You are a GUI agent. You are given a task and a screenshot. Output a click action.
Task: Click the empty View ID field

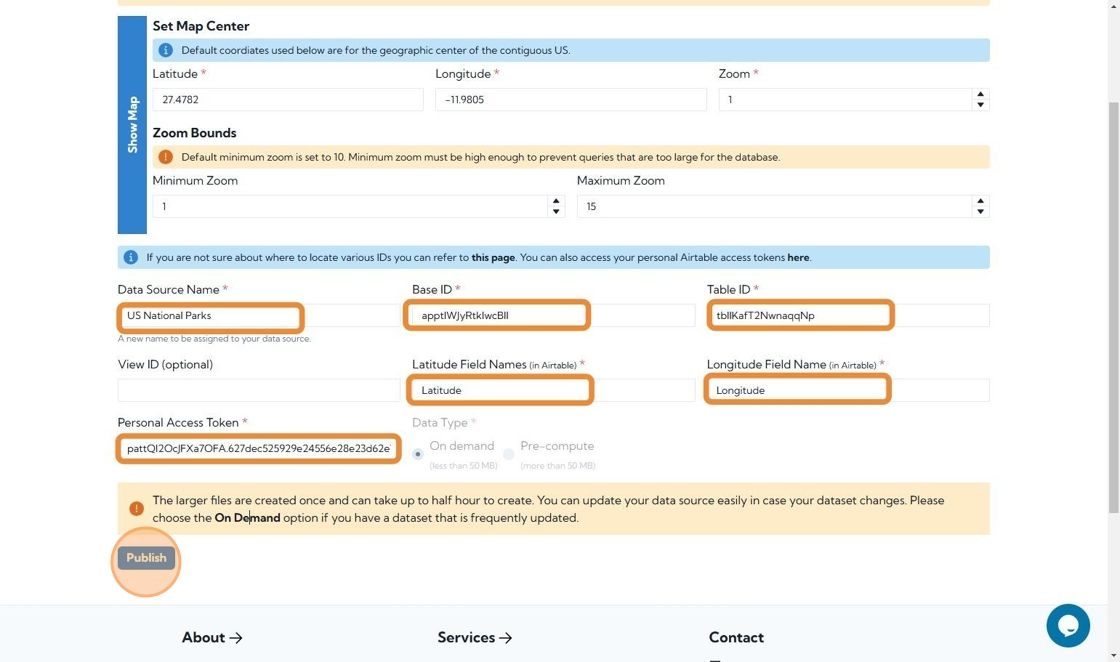259,391
